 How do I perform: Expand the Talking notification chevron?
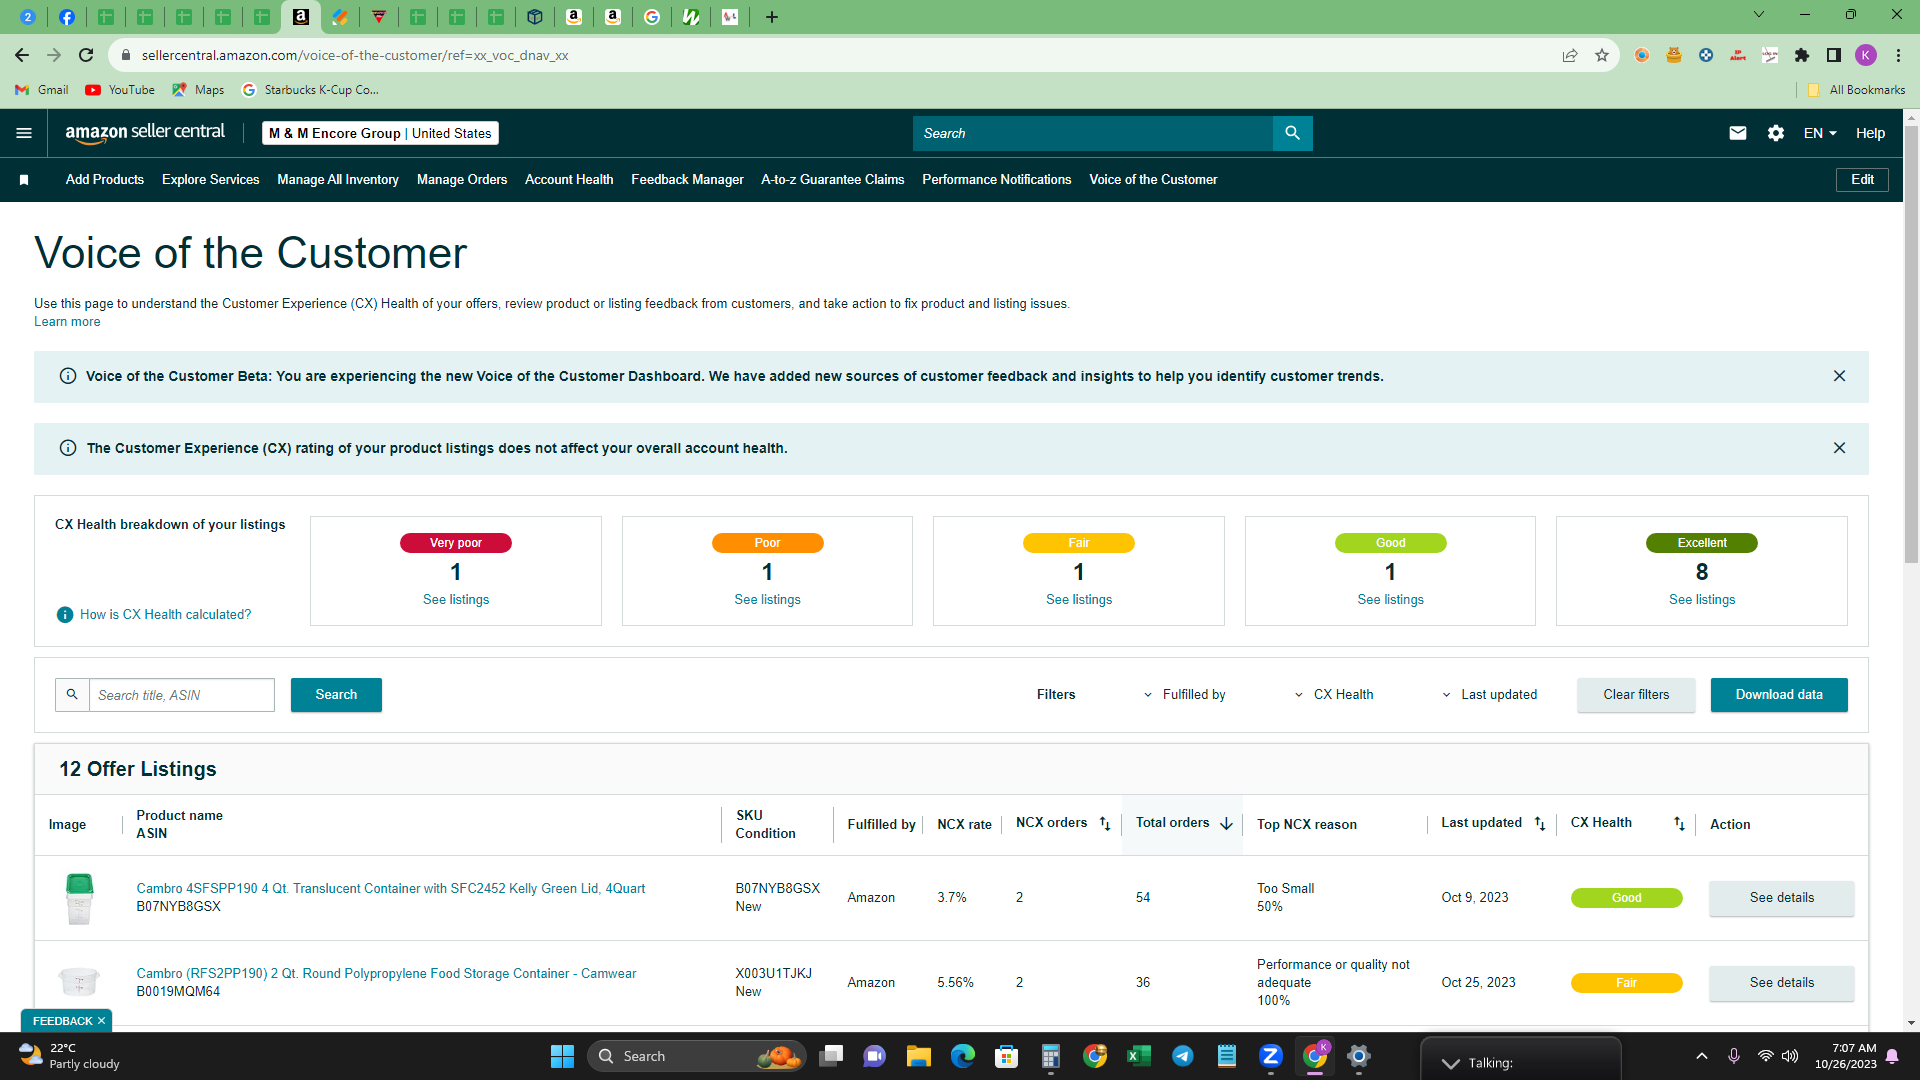pos(1450,1063)
